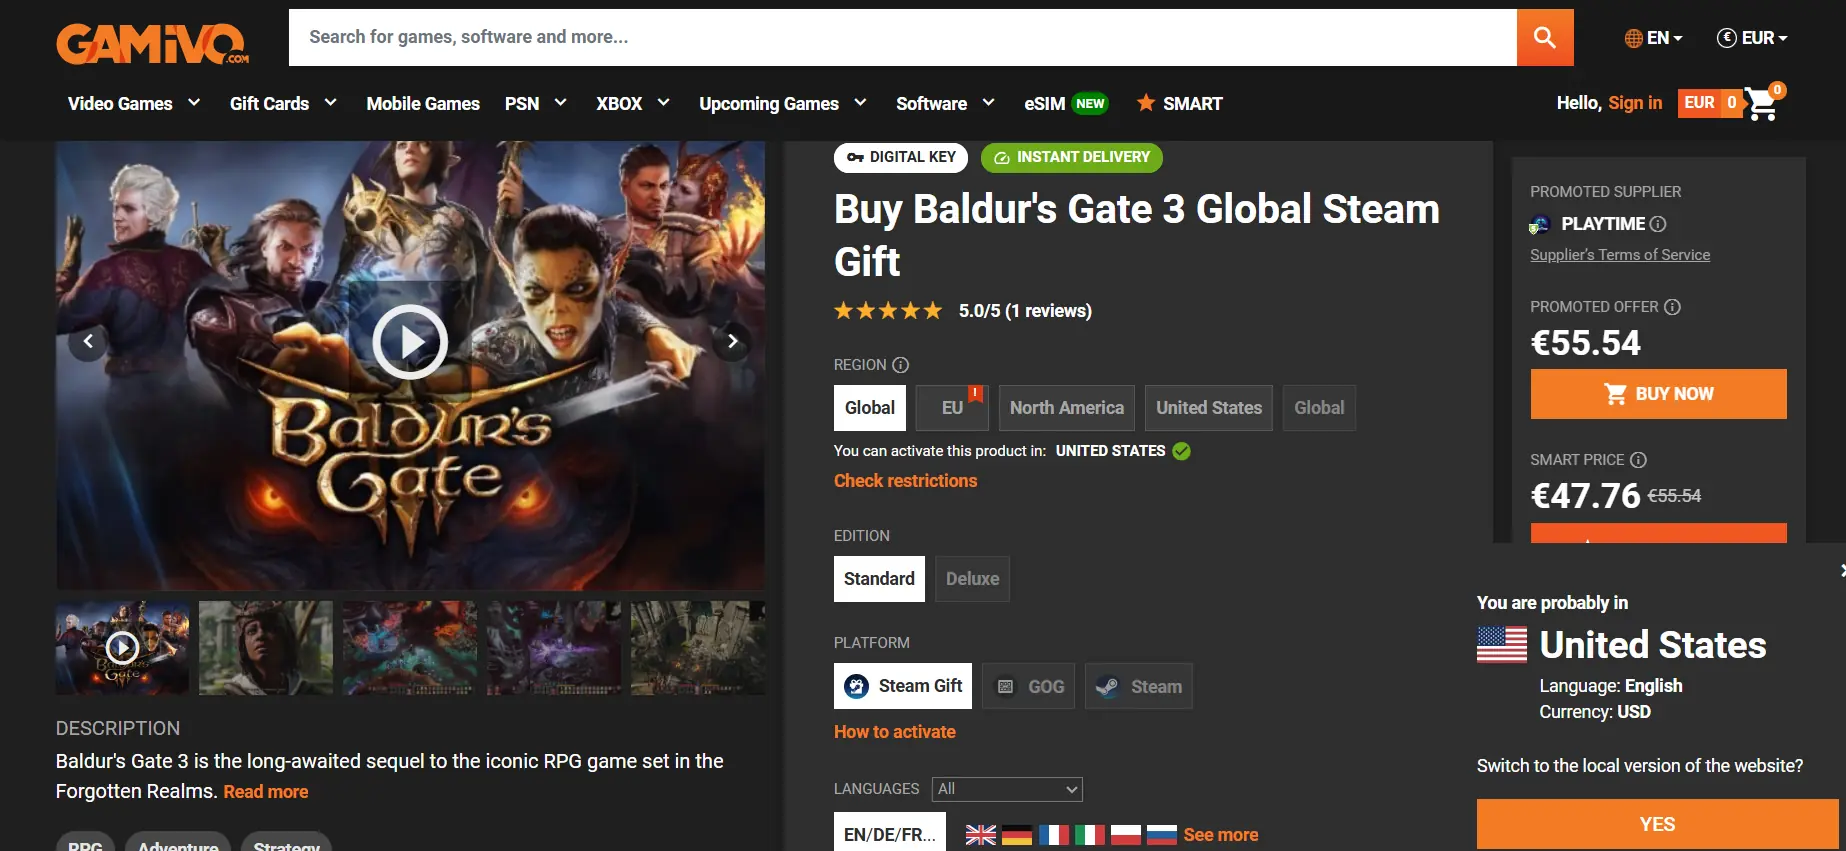
Task: Click the 'Language: English' text in popup
Action: pos(1611,686)
